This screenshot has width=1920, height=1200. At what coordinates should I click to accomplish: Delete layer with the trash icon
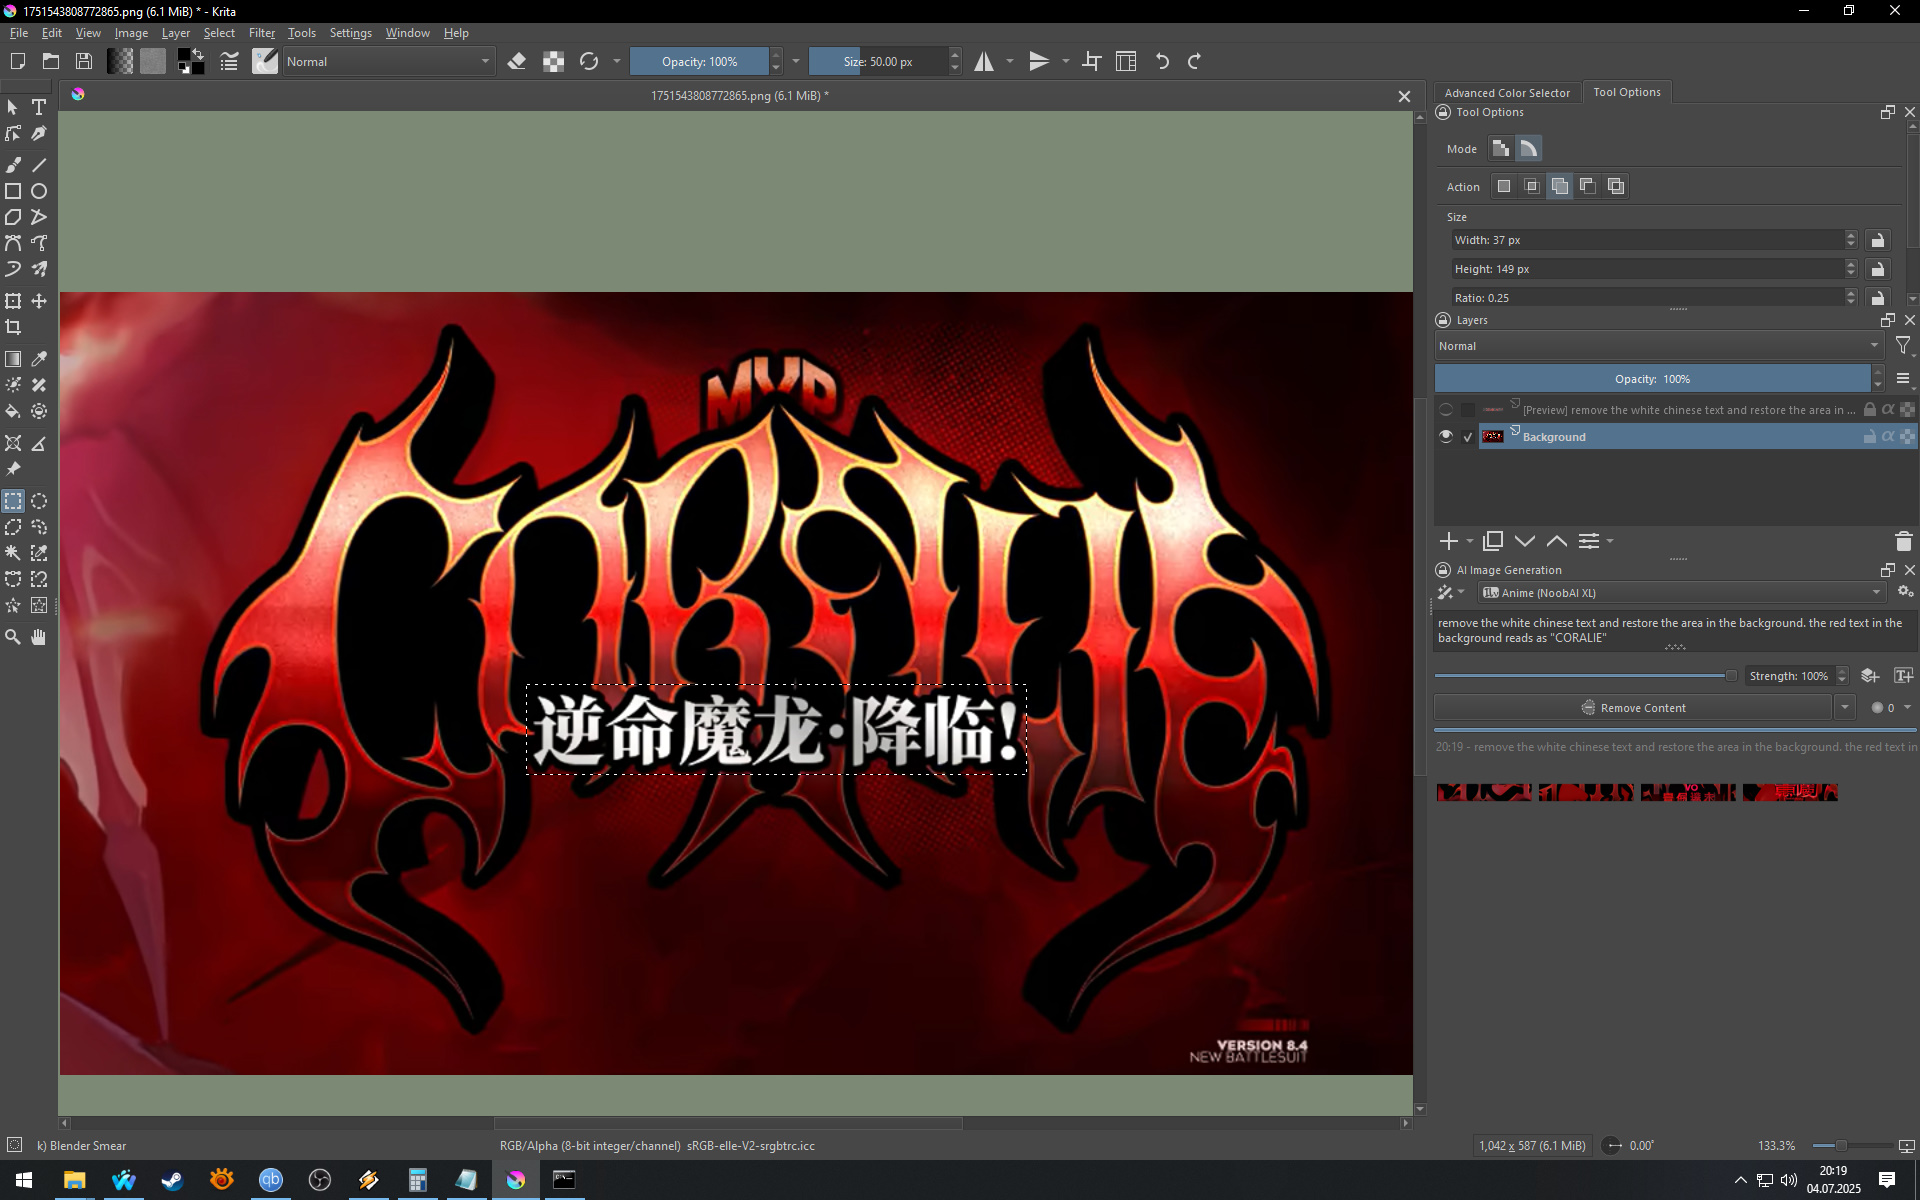pos(1903,541)
